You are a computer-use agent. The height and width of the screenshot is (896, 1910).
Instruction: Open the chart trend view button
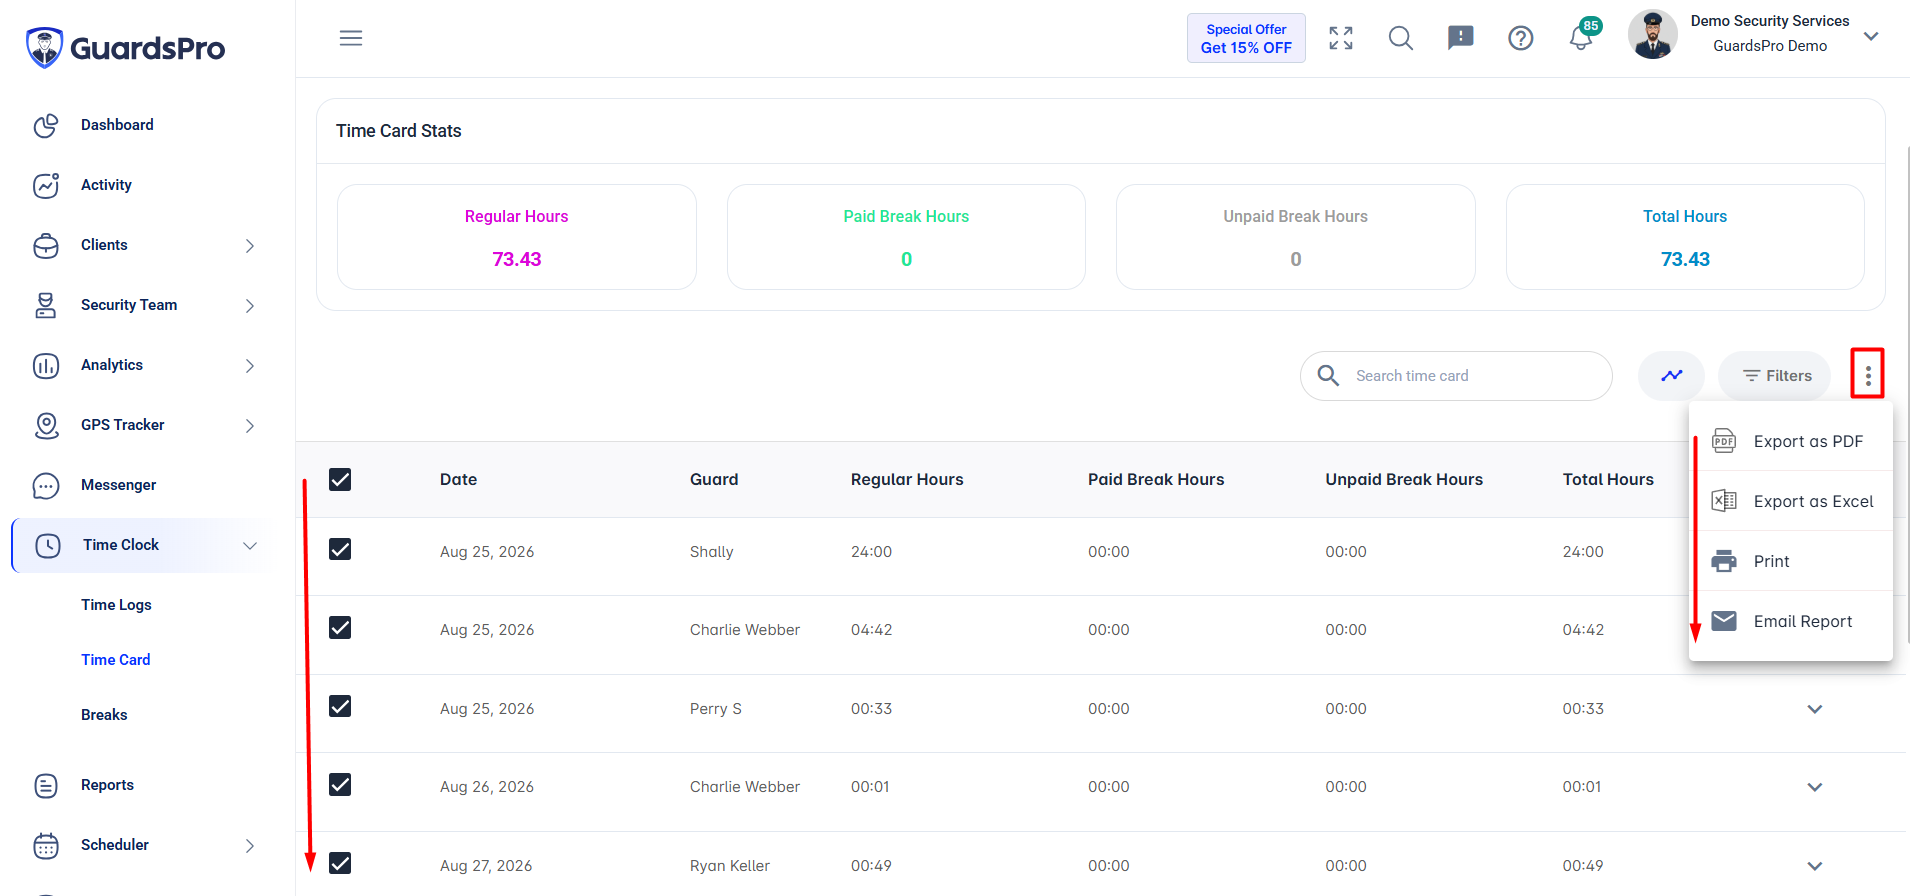(x=1672, y=376)
